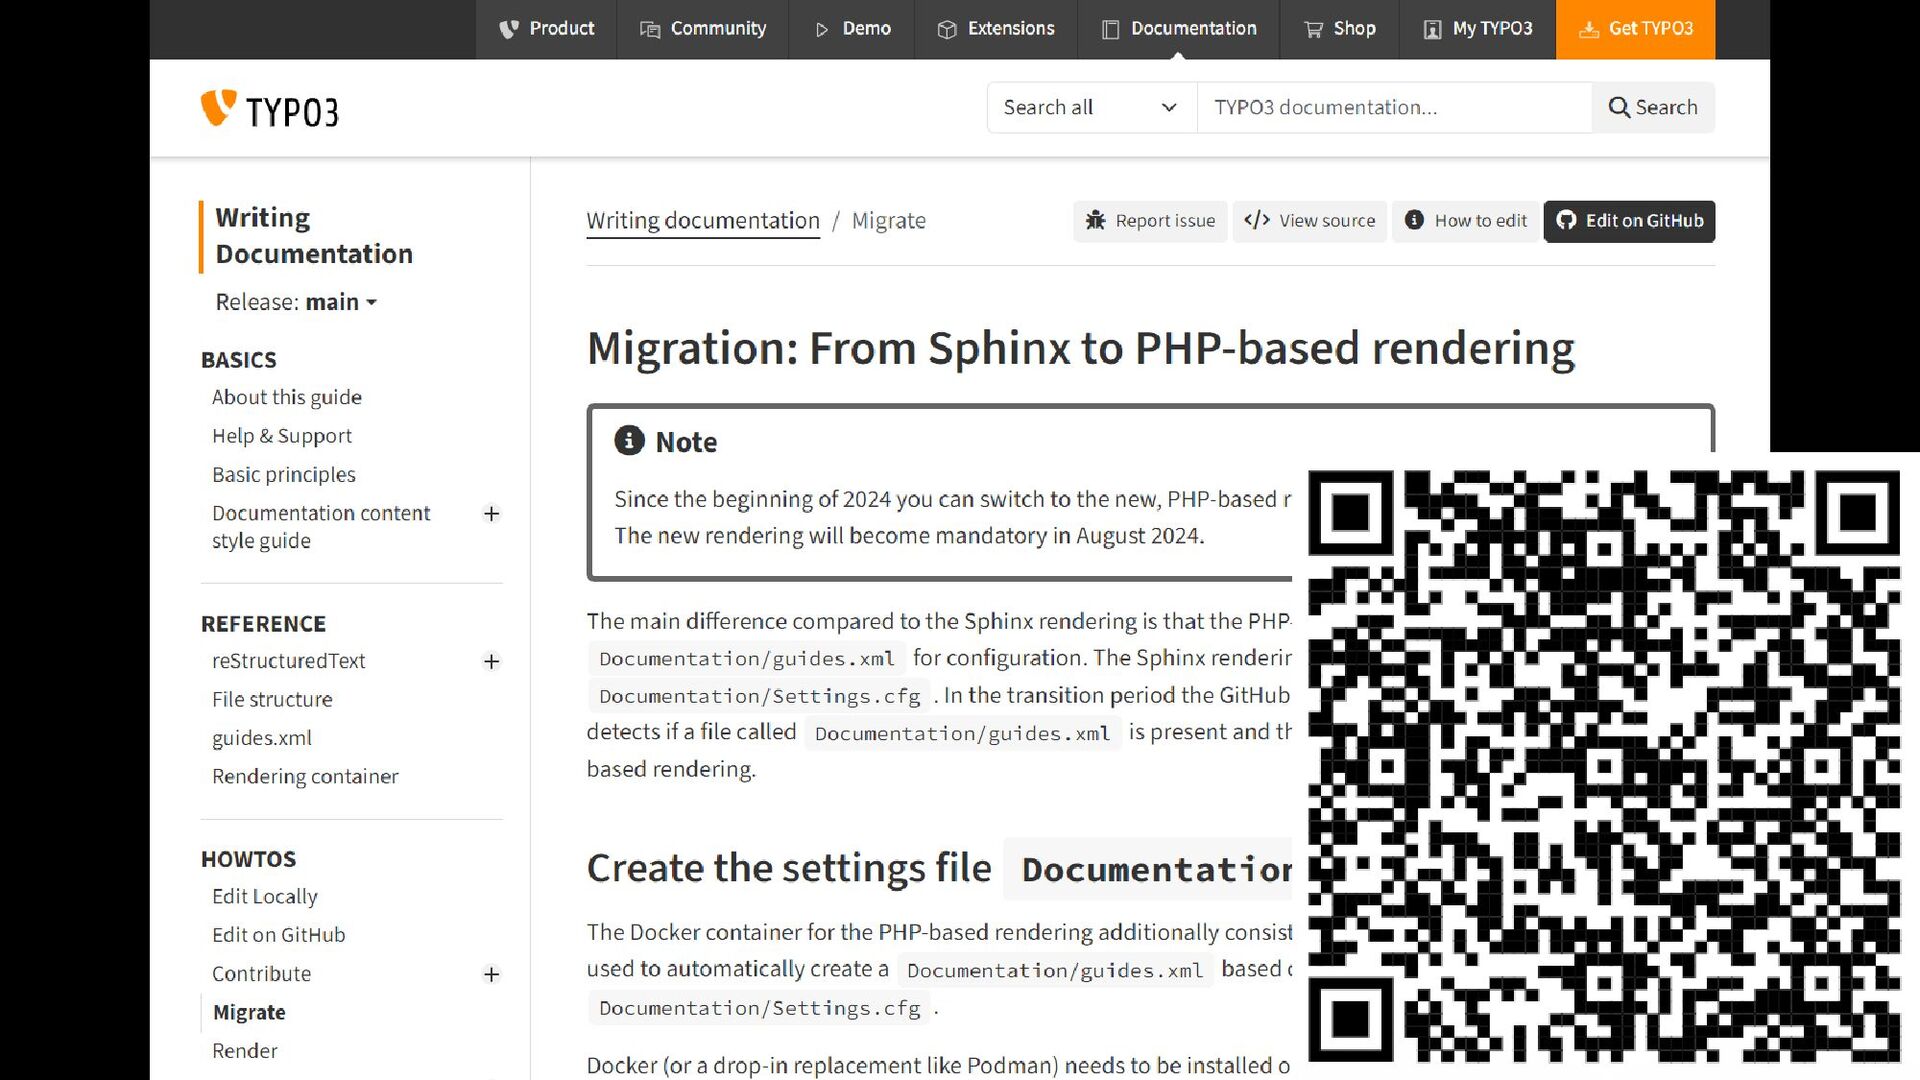Click the dark Edit on GitHub button
This screenshot has height=1080, width=1920.
coord(1630,220)
